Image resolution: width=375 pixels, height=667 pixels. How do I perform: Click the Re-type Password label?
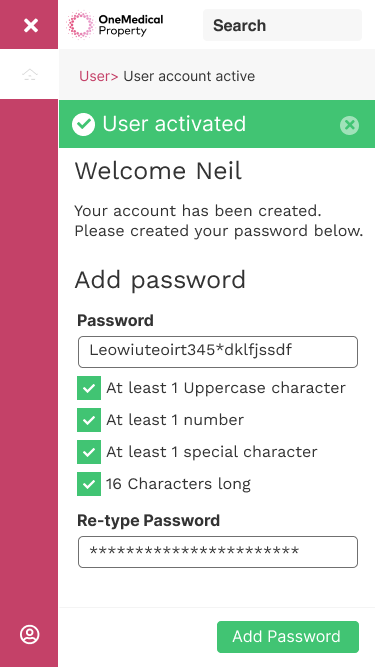click(x=148, y=520)
